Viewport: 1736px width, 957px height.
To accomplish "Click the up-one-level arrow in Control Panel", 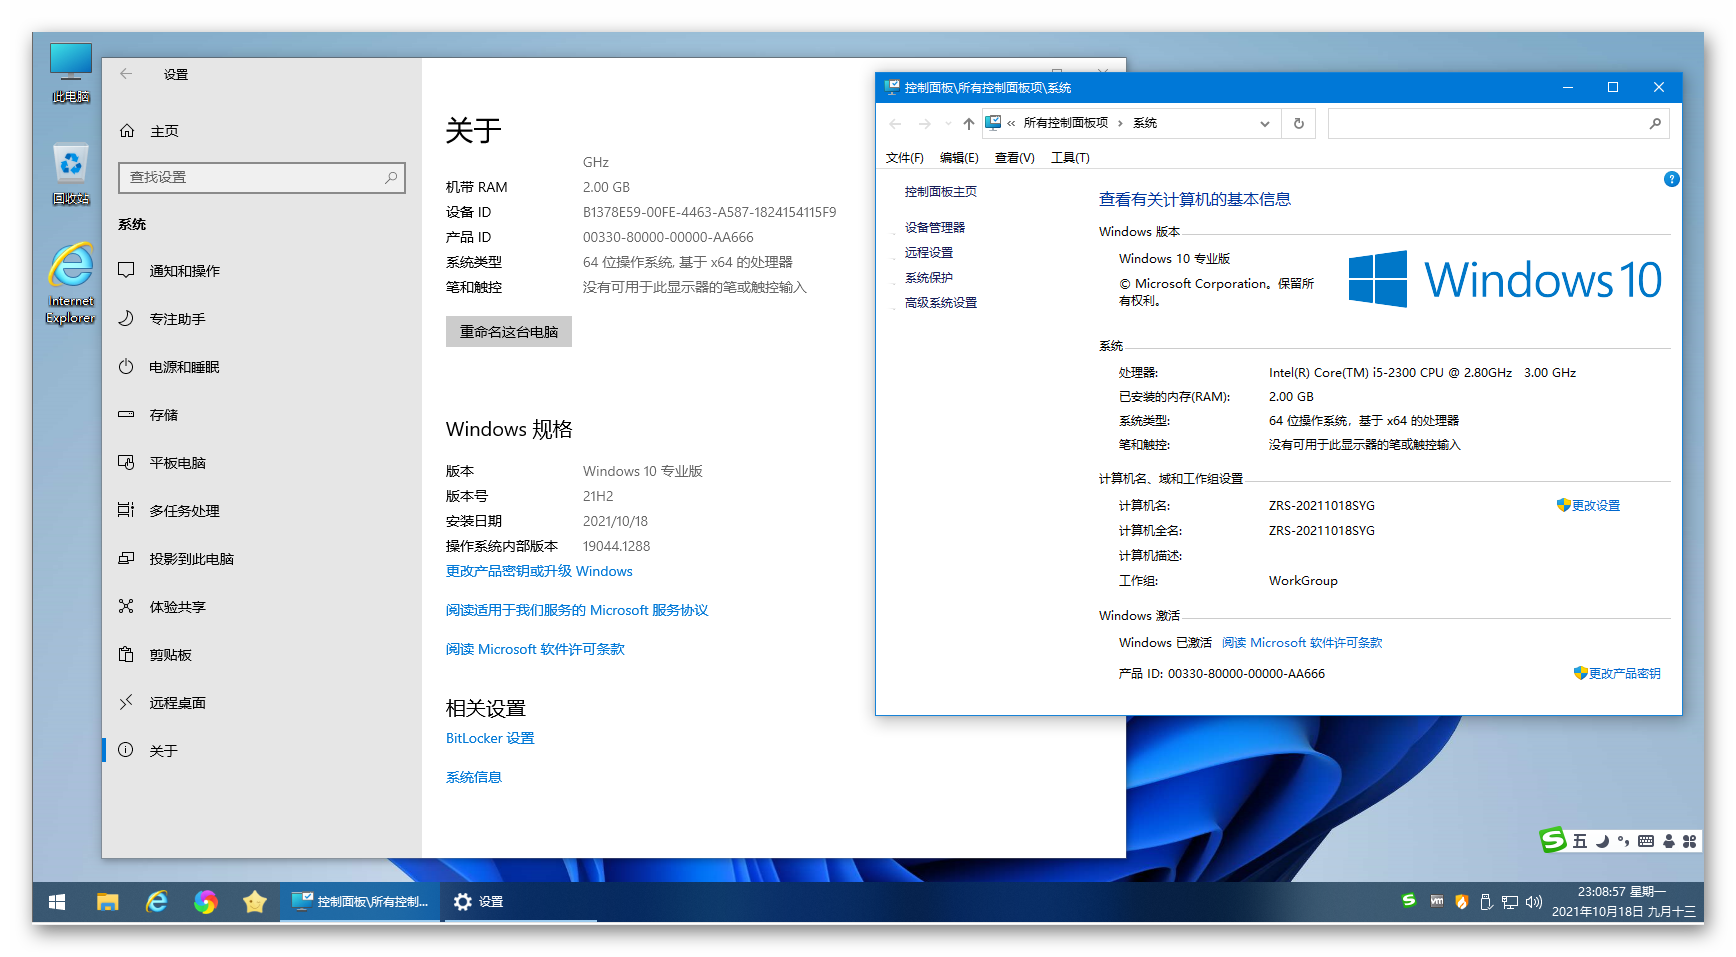I will (968, 124).
